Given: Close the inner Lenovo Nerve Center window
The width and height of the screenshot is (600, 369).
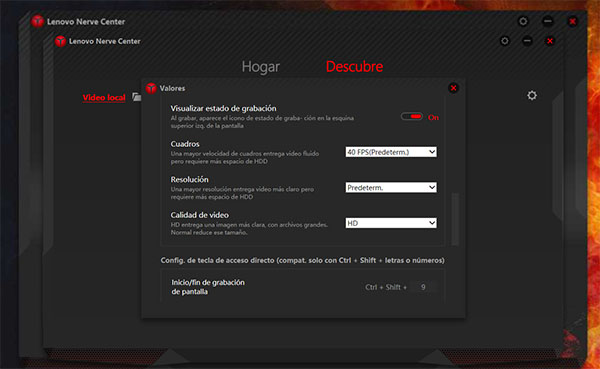Looking at the screenshot, I should coord(550,41).
